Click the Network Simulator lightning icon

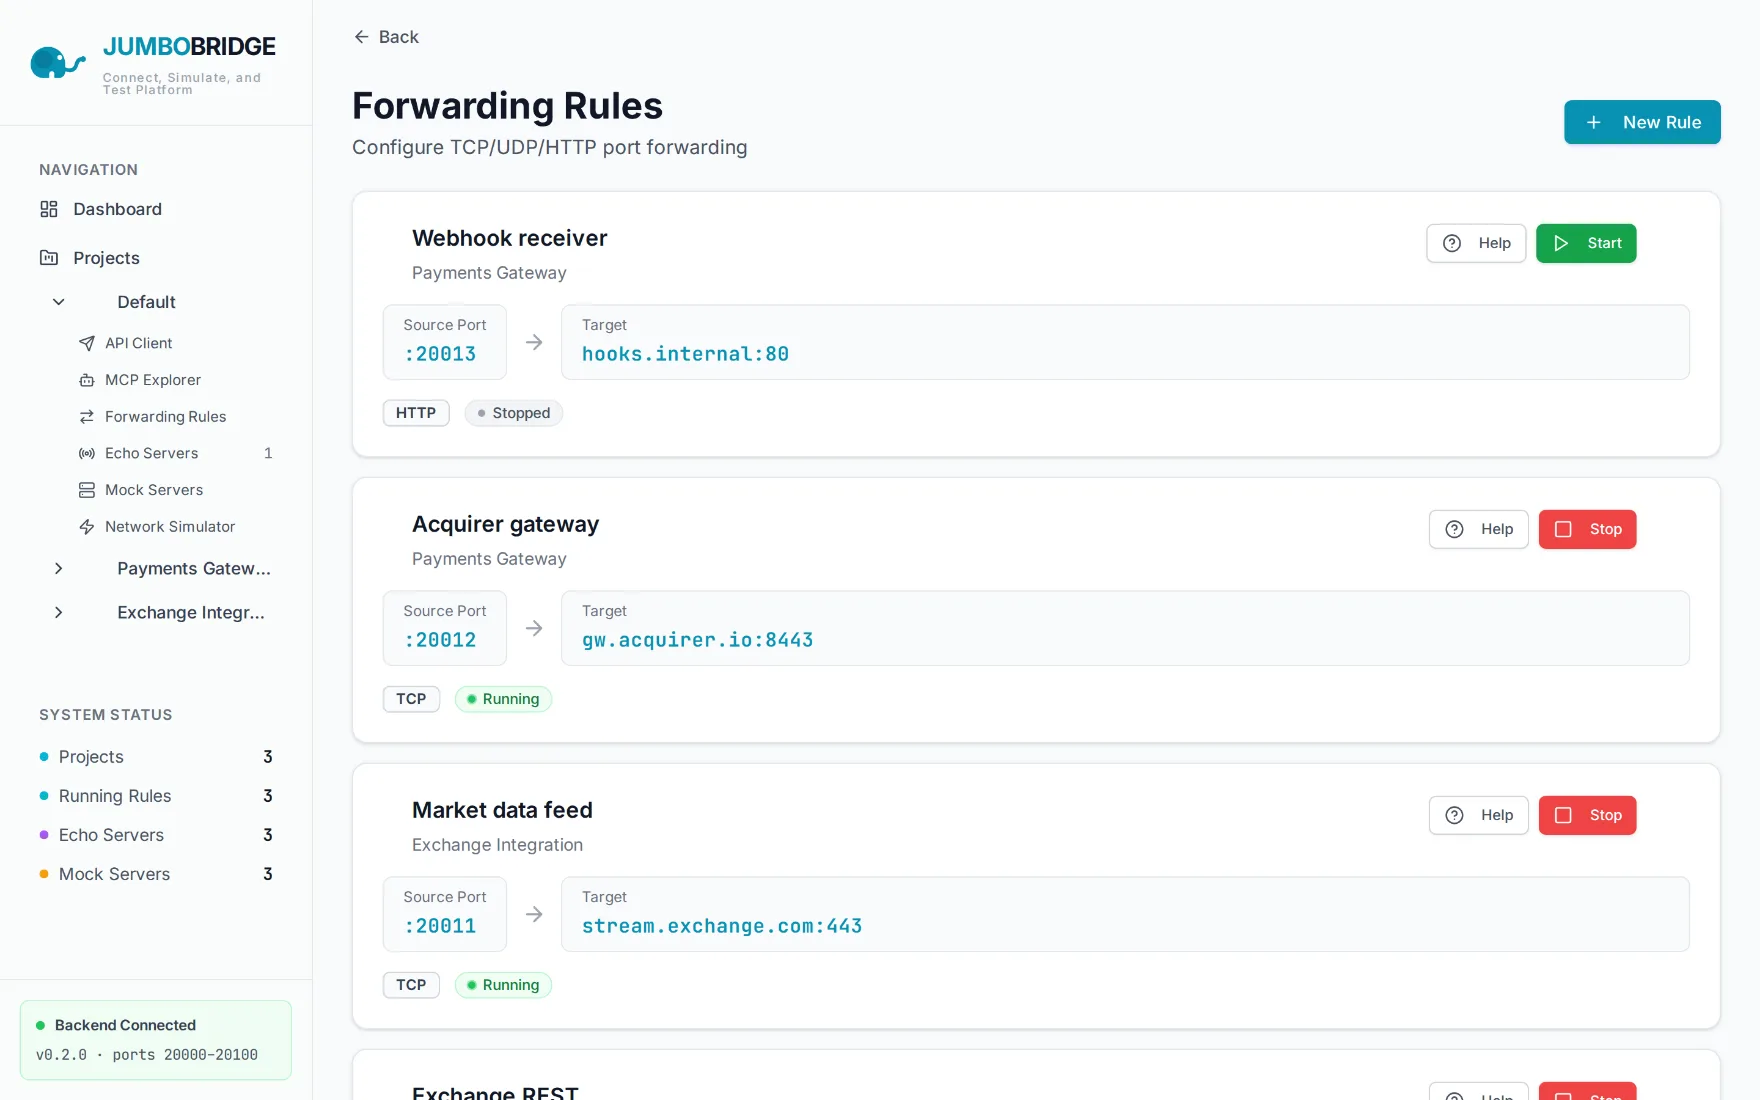click(87, 527)
